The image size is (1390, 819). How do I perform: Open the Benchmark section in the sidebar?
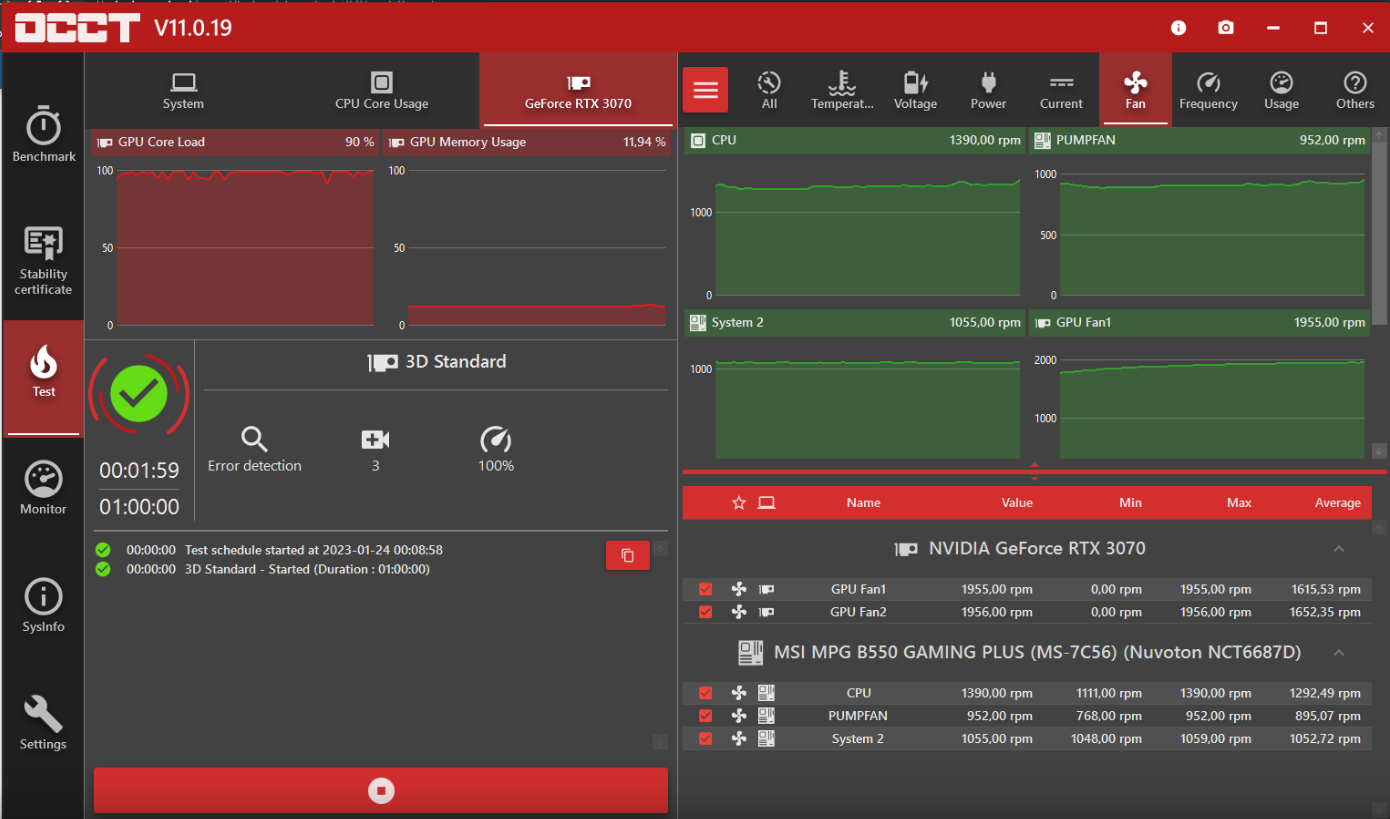[43, 134]
